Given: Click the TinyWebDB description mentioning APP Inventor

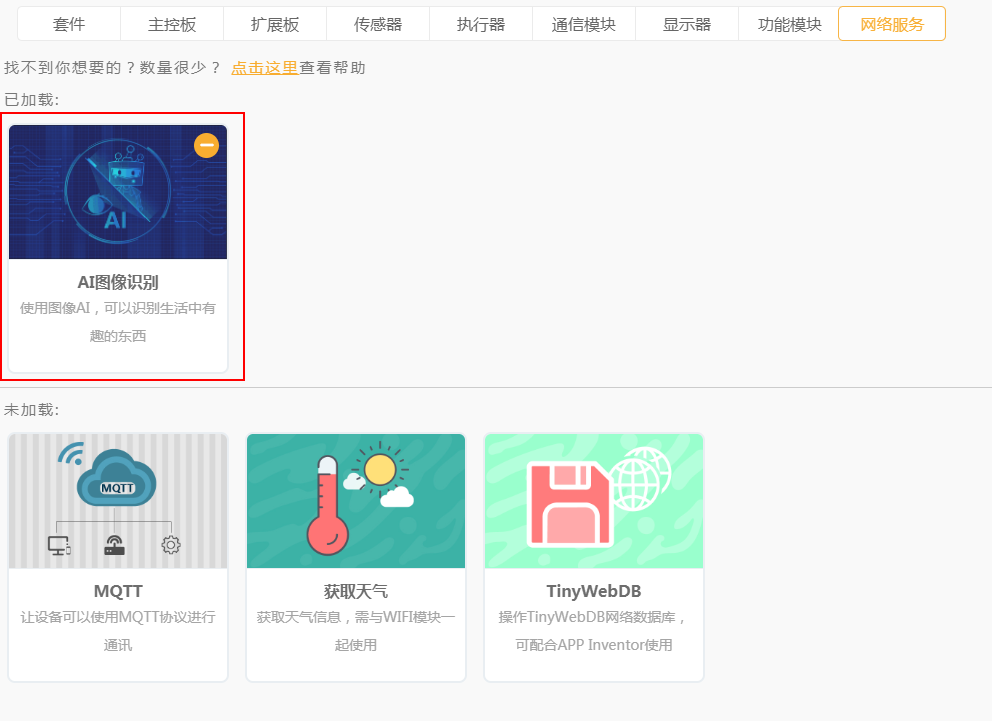Looking at the screenshot, I should coord(593,631).
